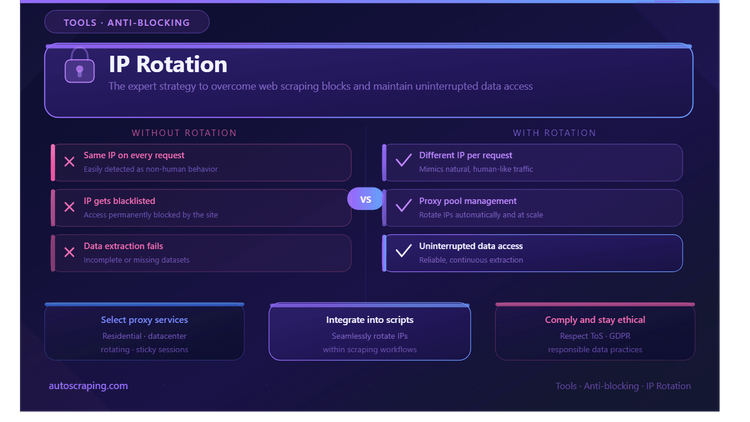Image resolution: width=750 pixels, height=422 pixels.
Task: Select 'Uninterrupted data access' text
Action: pyautogui.click(x=471, y=246)
